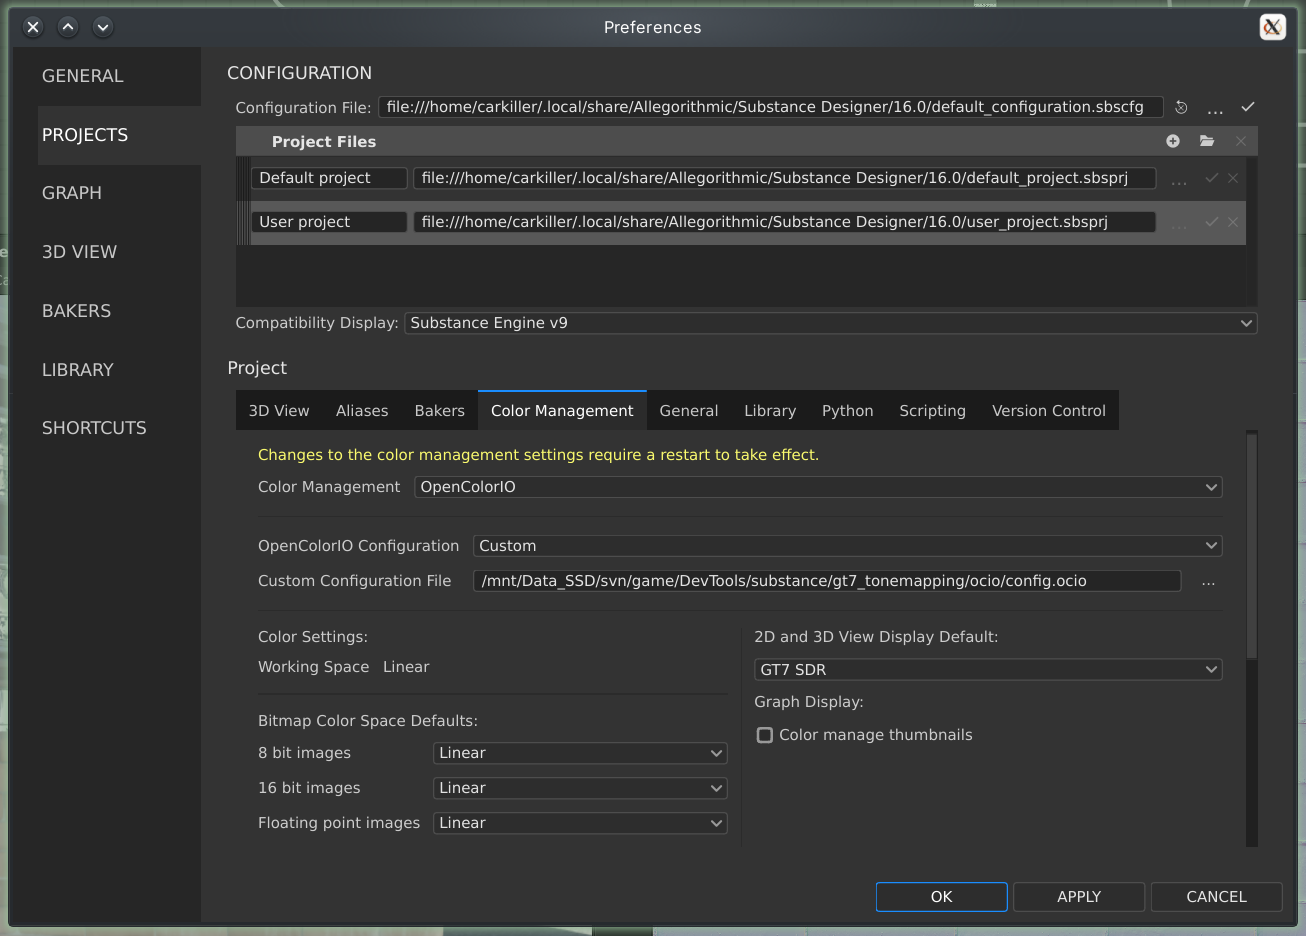This screenshot has width=1306, height=936.
Task: Switch to the General project tab
Action: 689,411
